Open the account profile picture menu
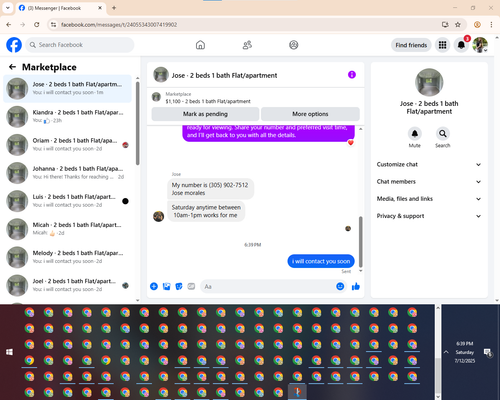This screenshot has width=500, height=400. point(480,45)
